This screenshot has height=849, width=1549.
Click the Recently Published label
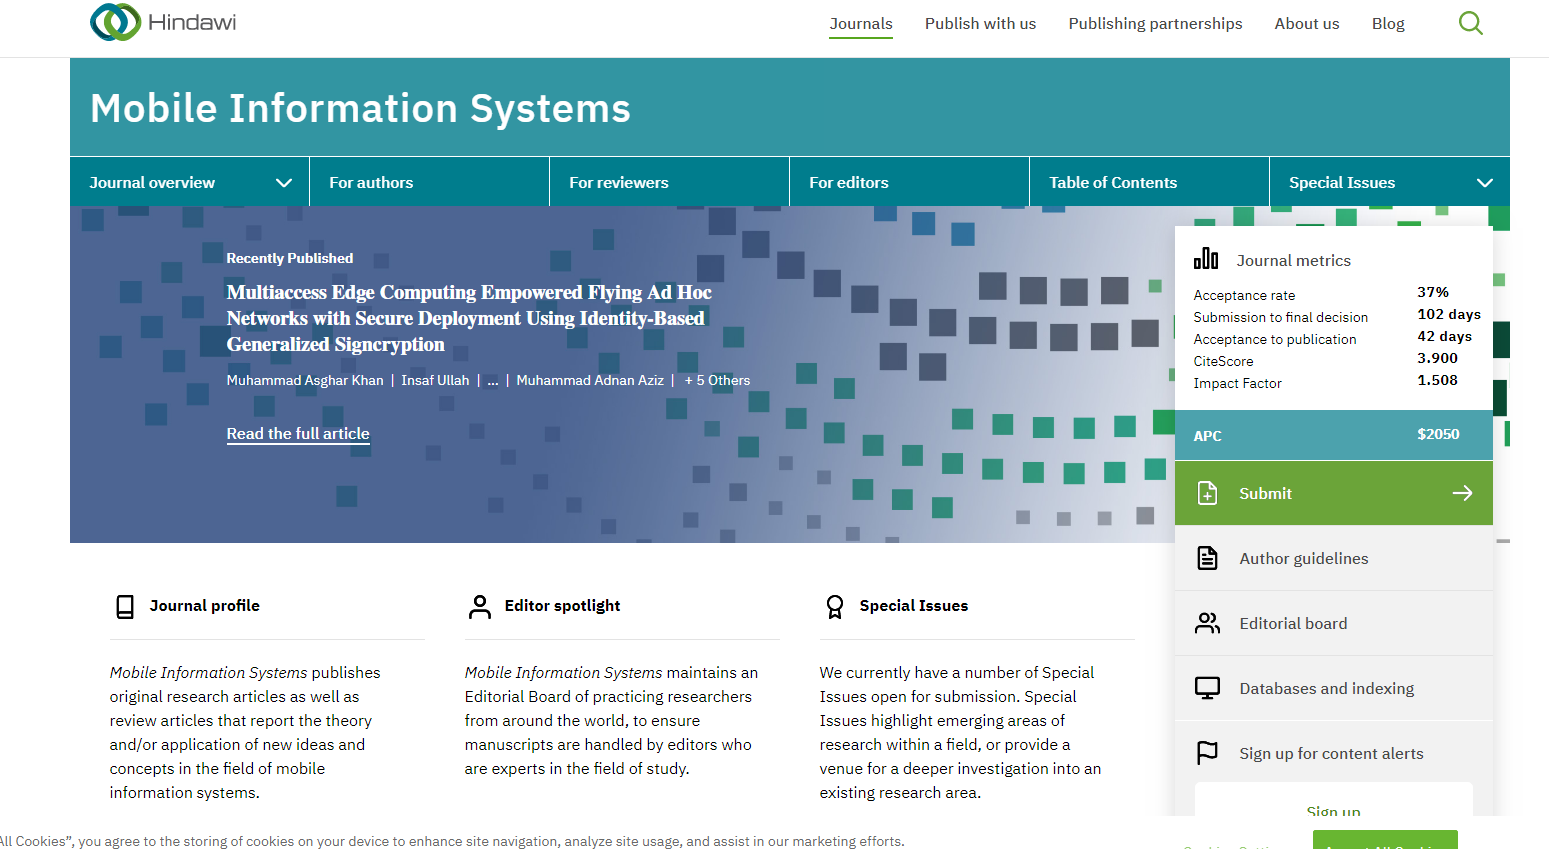point(290,258)
